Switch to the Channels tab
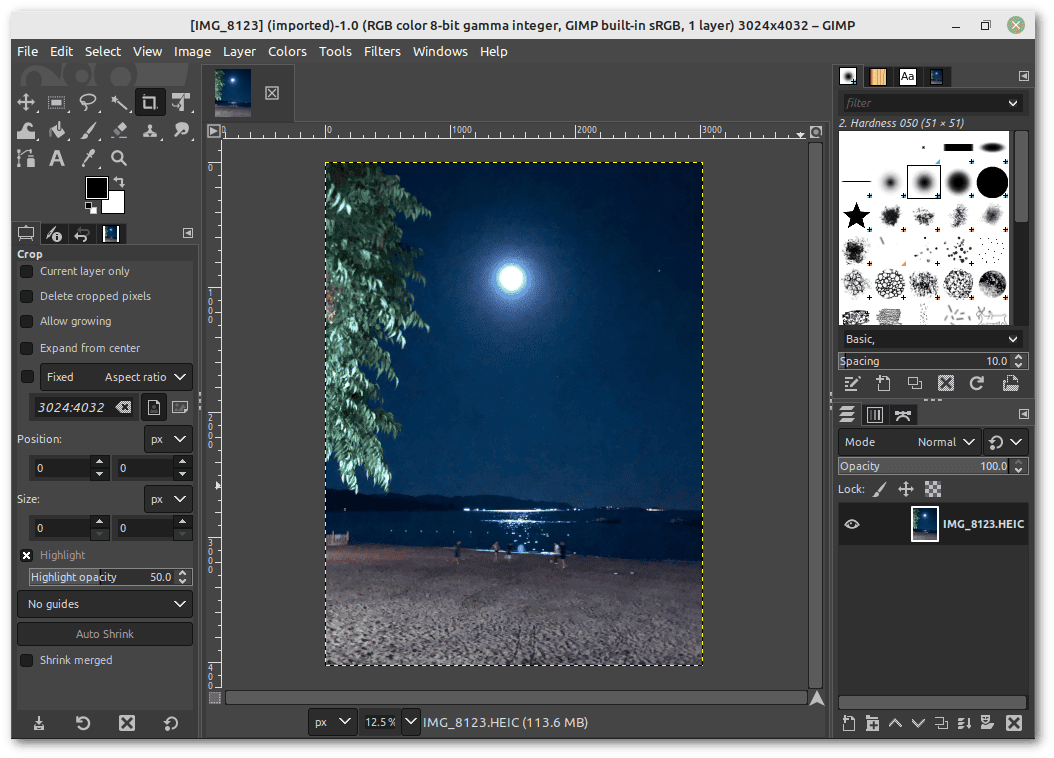1054x758 pixels. [x=875, y=414]
